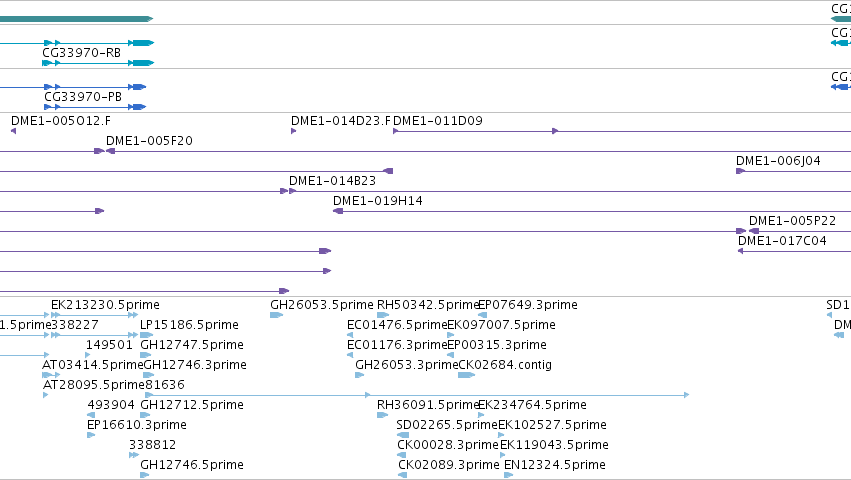This screenshot has height=480, width=851.
Task: Select the EK234764.5prime EST label
Action: pos(532,405)
